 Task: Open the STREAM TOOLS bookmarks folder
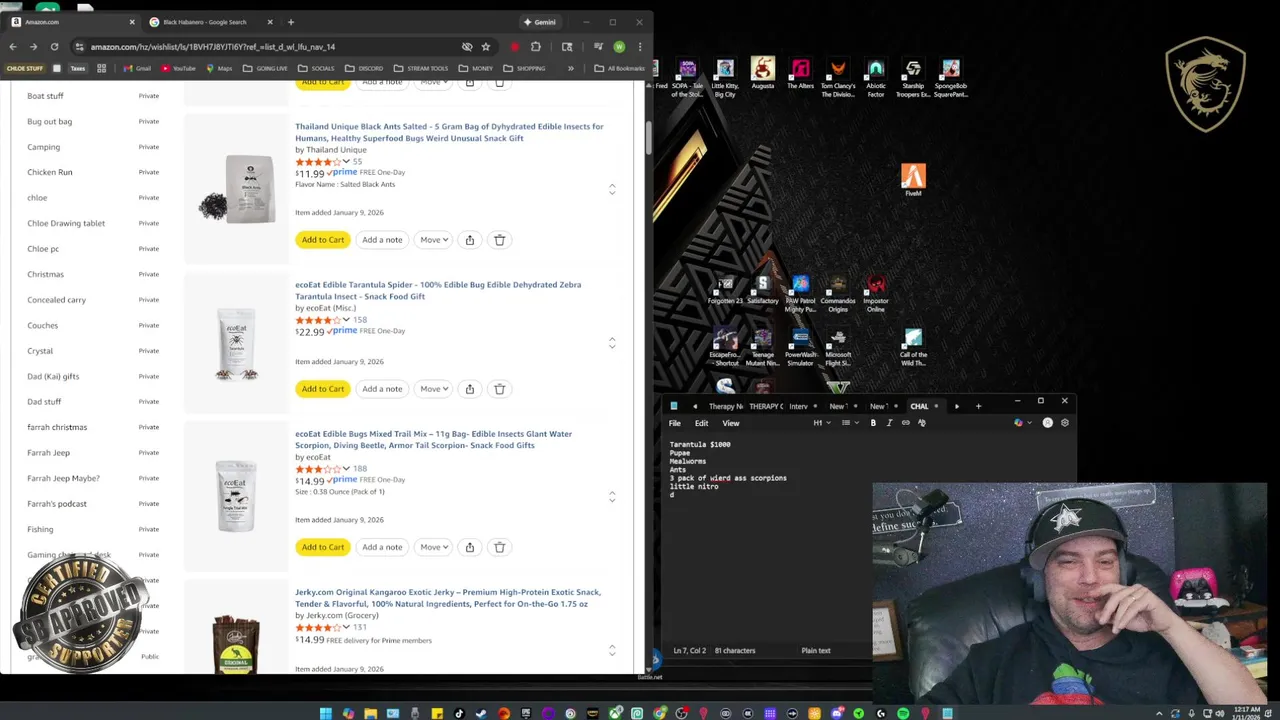[421, 68]
